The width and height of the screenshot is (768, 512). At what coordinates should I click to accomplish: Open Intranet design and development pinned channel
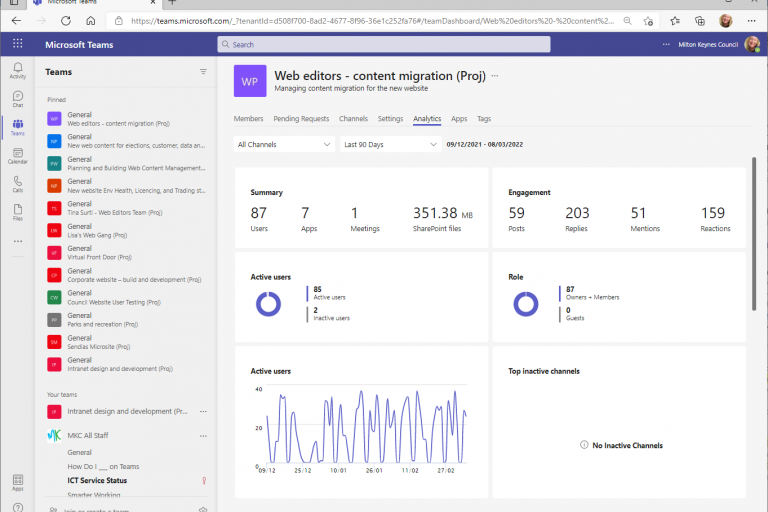click(126, 365)
